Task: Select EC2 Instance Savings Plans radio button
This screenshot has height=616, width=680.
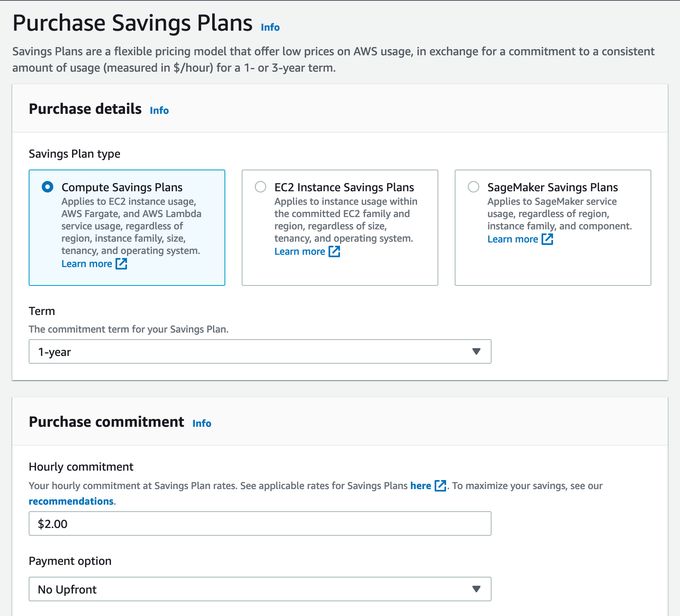Action: pyautogui.click(x=260, y=187)
